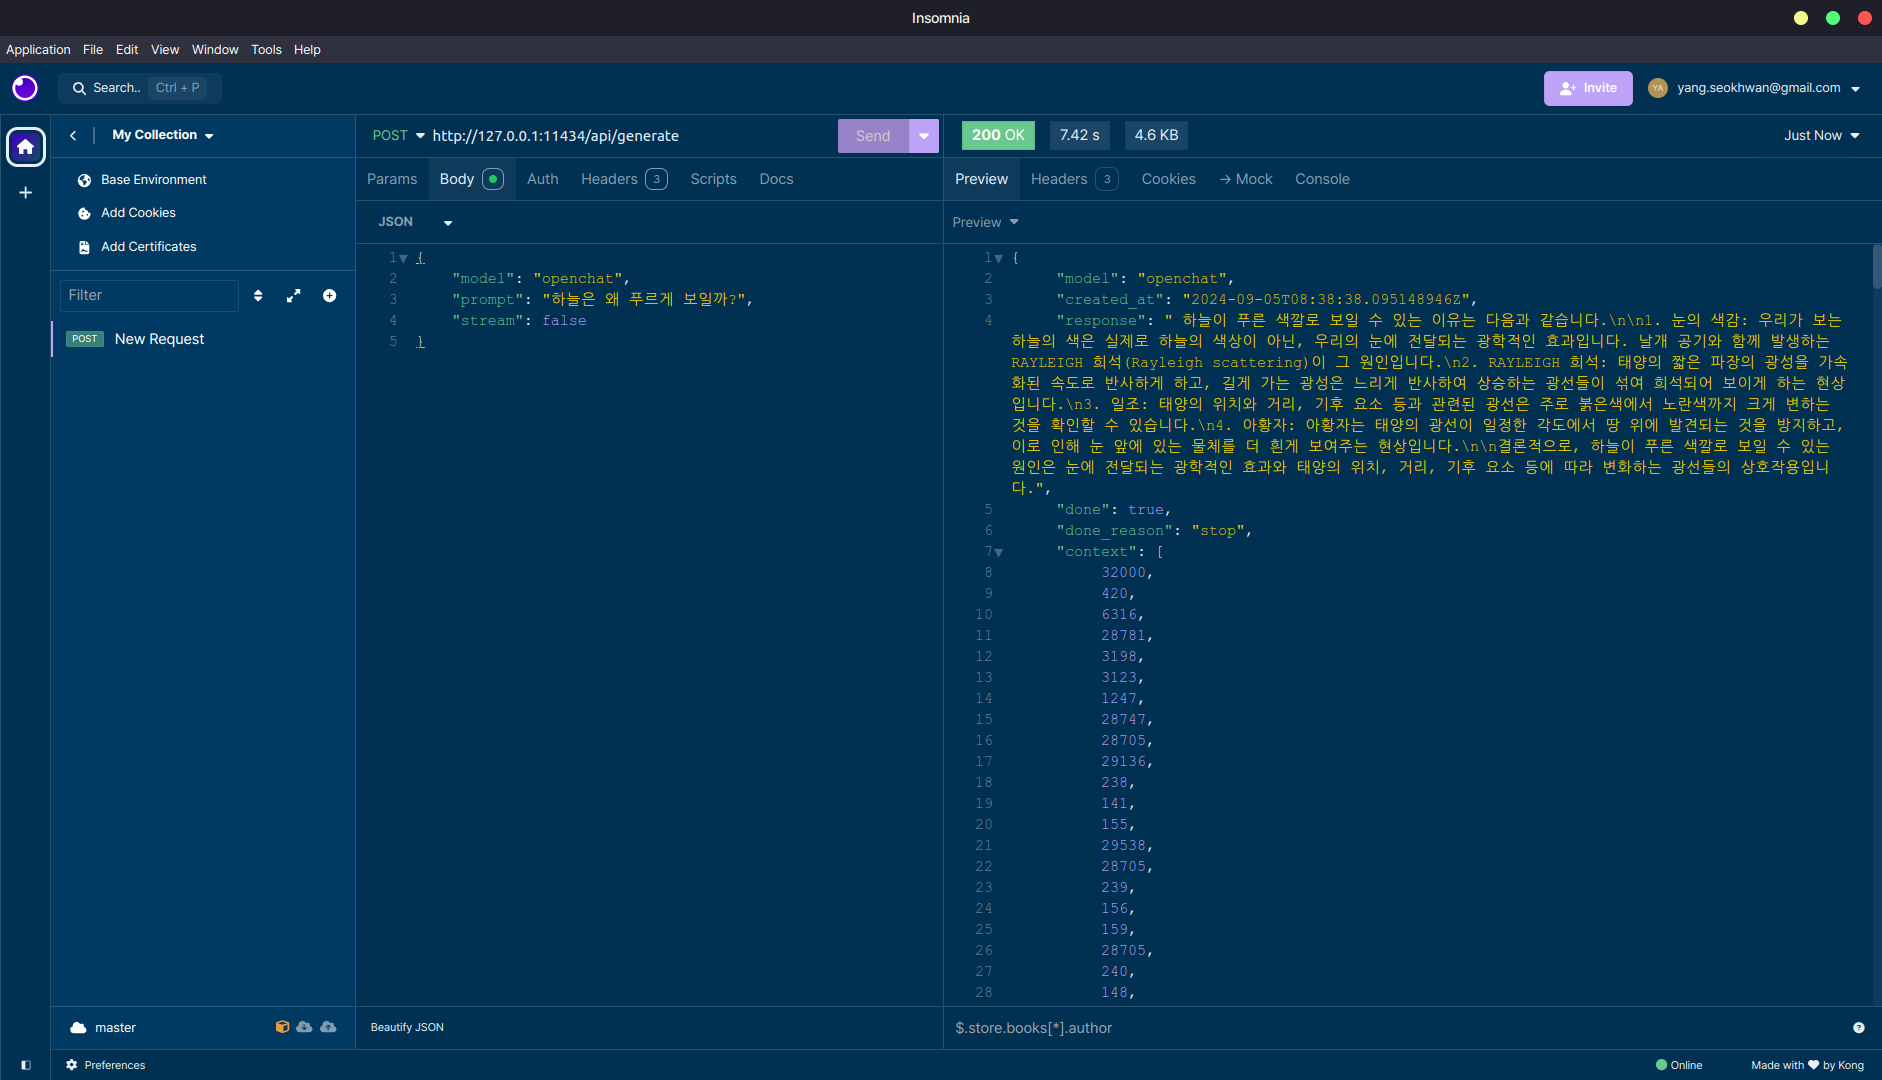Collapse request body root object
Screen dimensions: 1882x1080
(x=403, y=258)
